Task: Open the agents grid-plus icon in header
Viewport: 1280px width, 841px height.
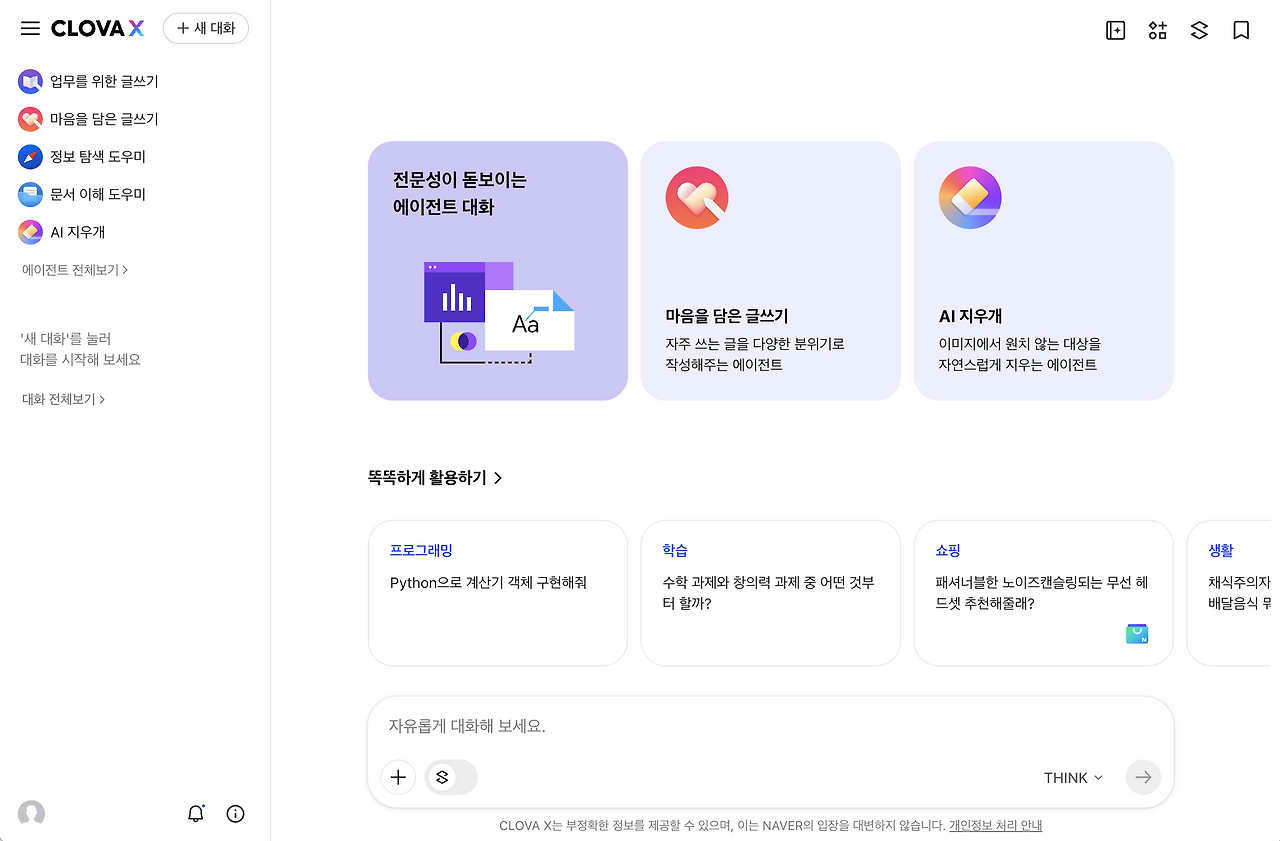Action: 1158,30
